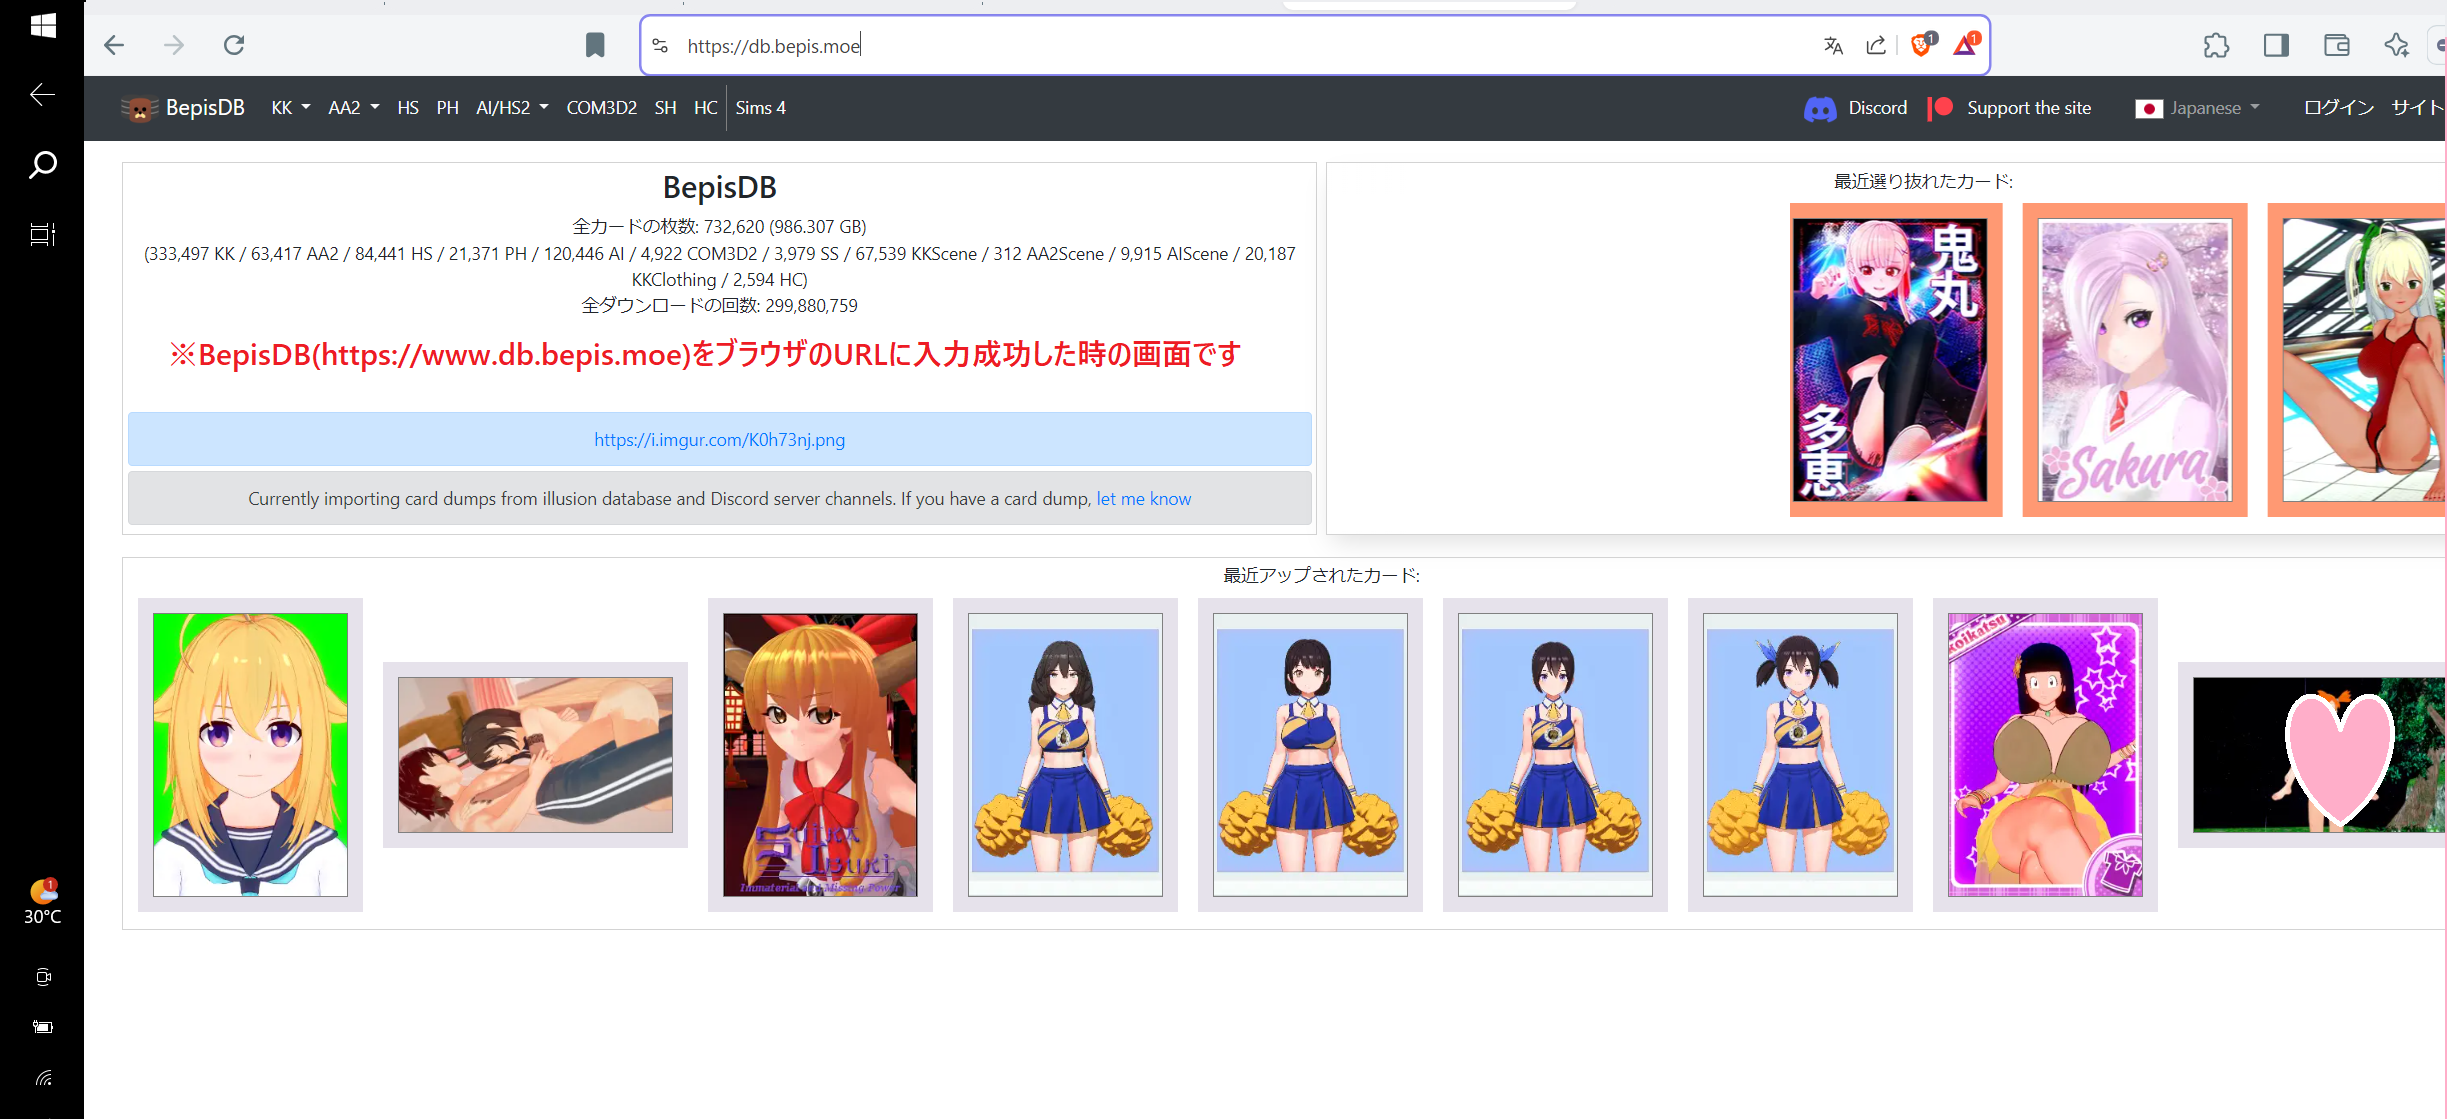Open the Discord text link
This screenshot has height=1119, width=2447.
(1877, 108)
